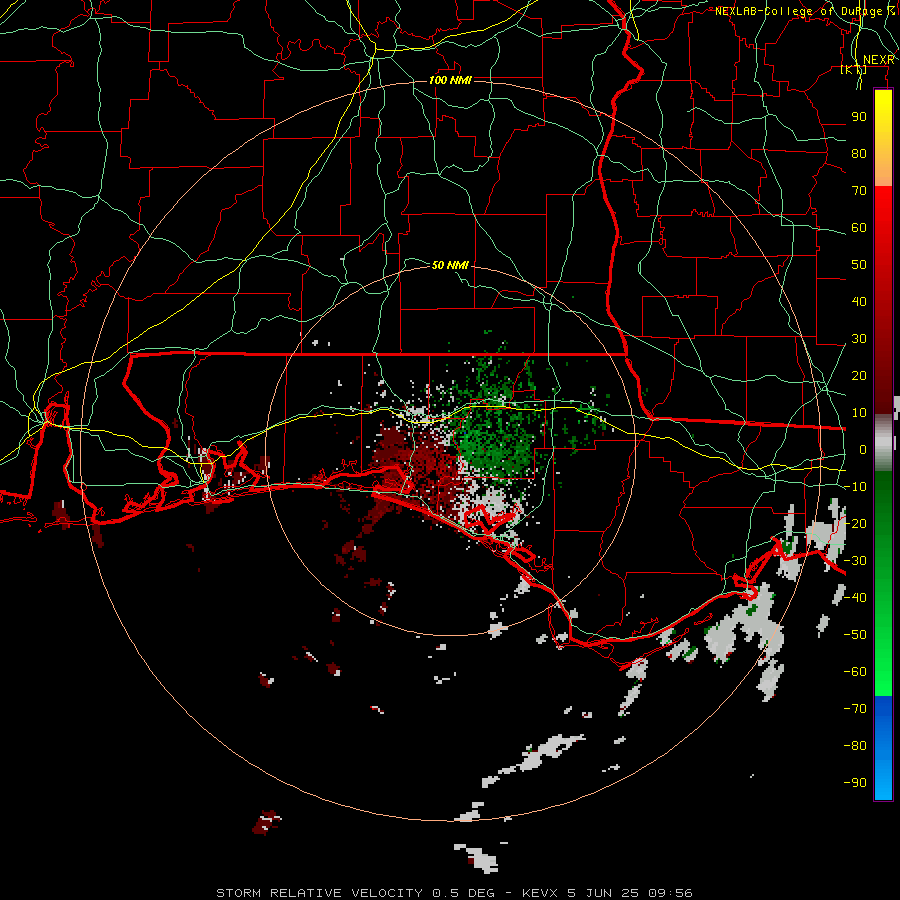Select the -80 value on the velocity scale
Image resolution: width=900 pixels, height=900 pixels.
coord(855,746)
